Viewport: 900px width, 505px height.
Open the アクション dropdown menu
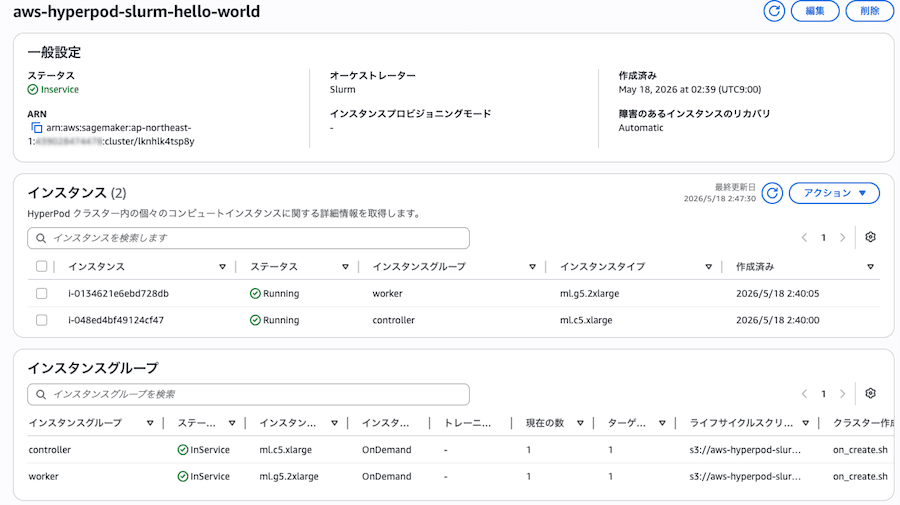(834, 193)
